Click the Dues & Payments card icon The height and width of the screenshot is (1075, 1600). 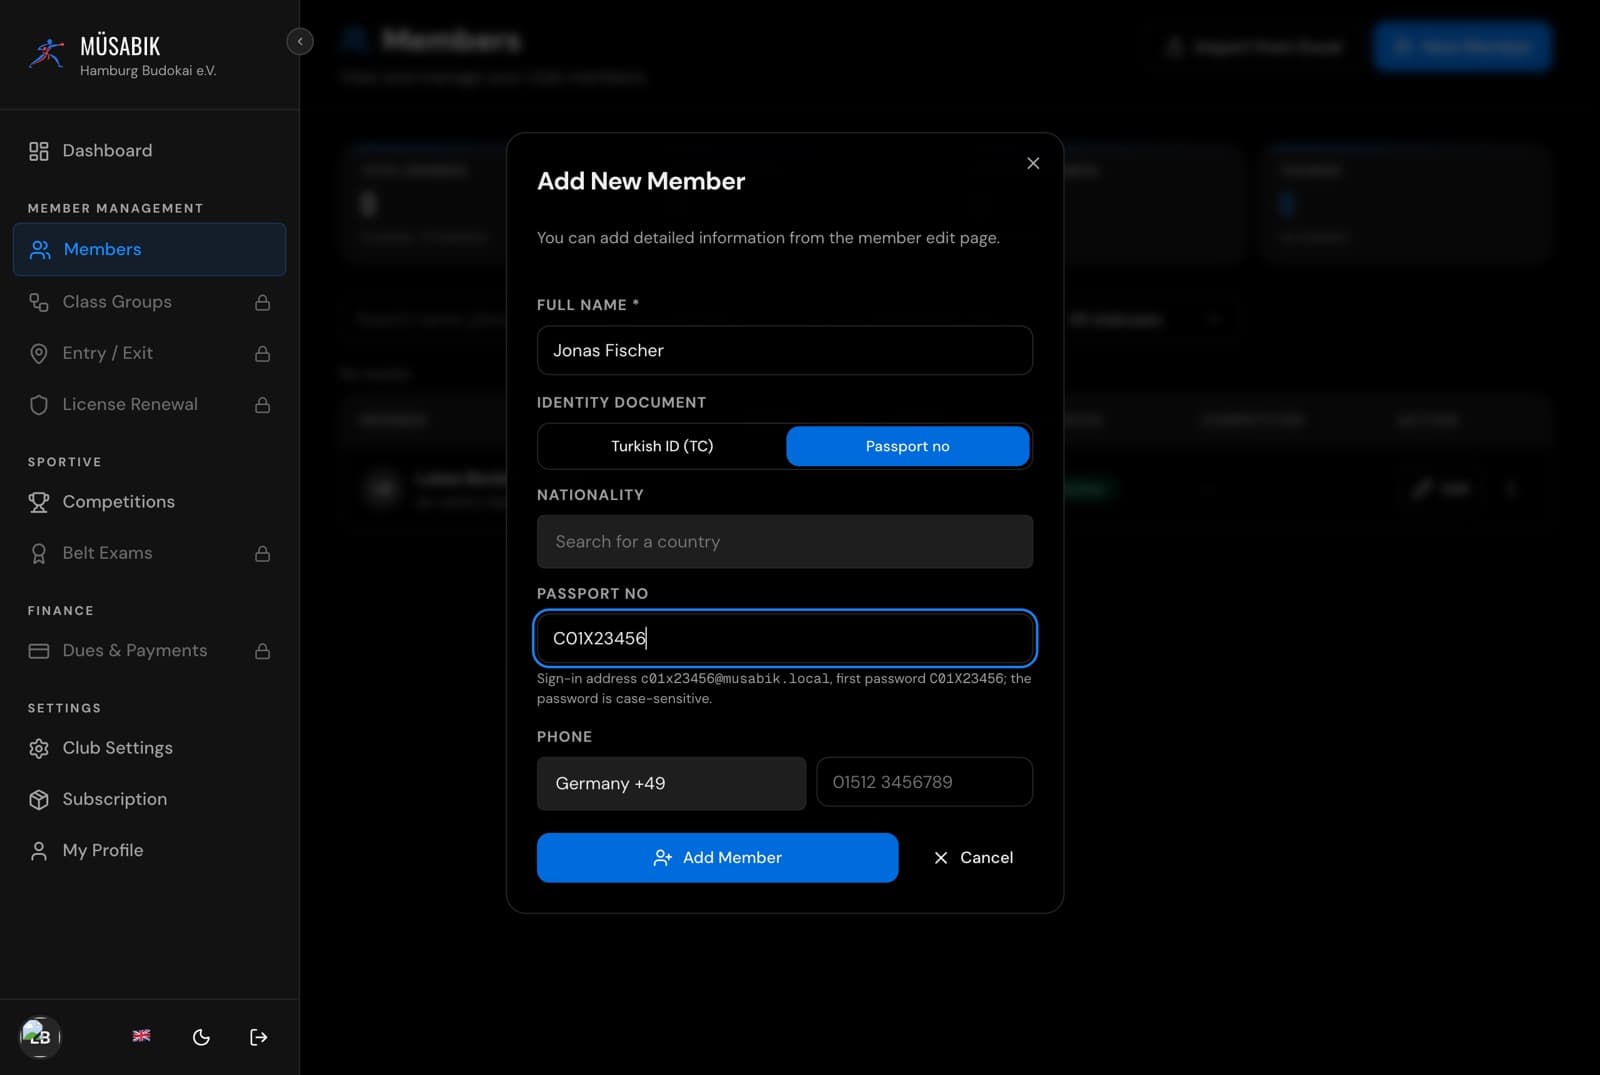tap(39, 651)
